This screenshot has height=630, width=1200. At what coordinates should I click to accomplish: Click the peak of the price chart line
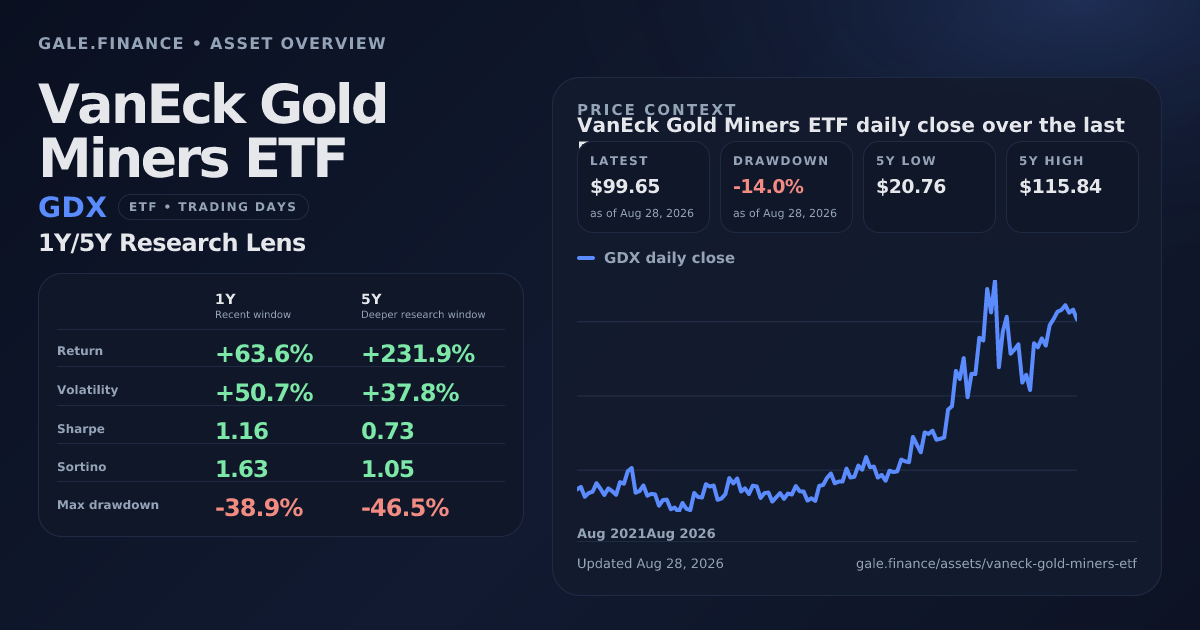coord(994,282)
